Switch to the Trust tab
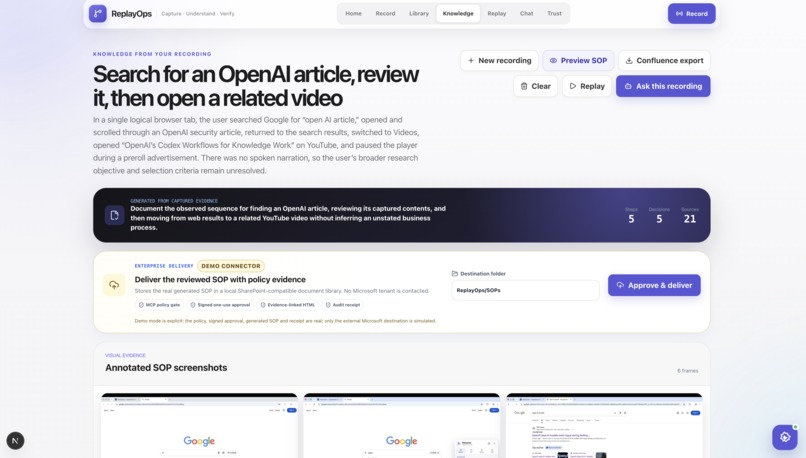This screenshot has width=806, height=458. (x=554, y=14)
